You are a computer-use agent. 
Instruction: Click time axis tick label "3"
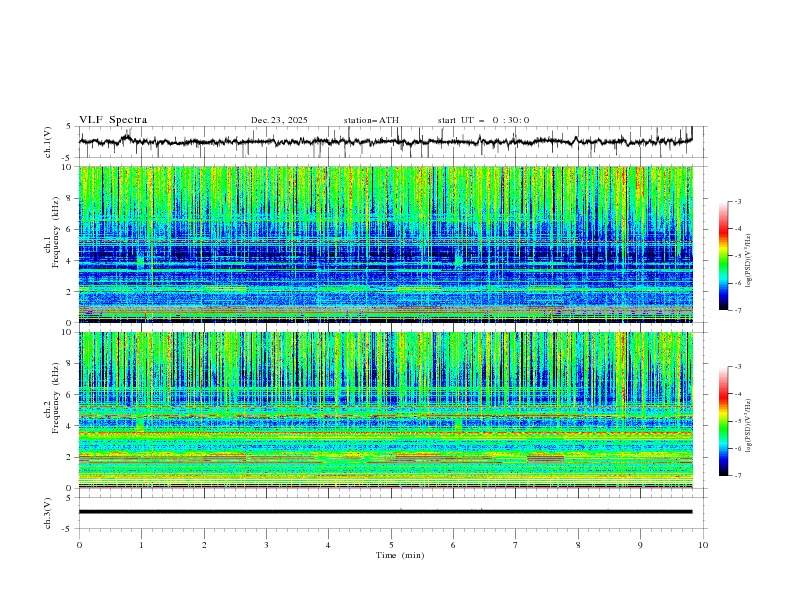(x=266, y=545)
